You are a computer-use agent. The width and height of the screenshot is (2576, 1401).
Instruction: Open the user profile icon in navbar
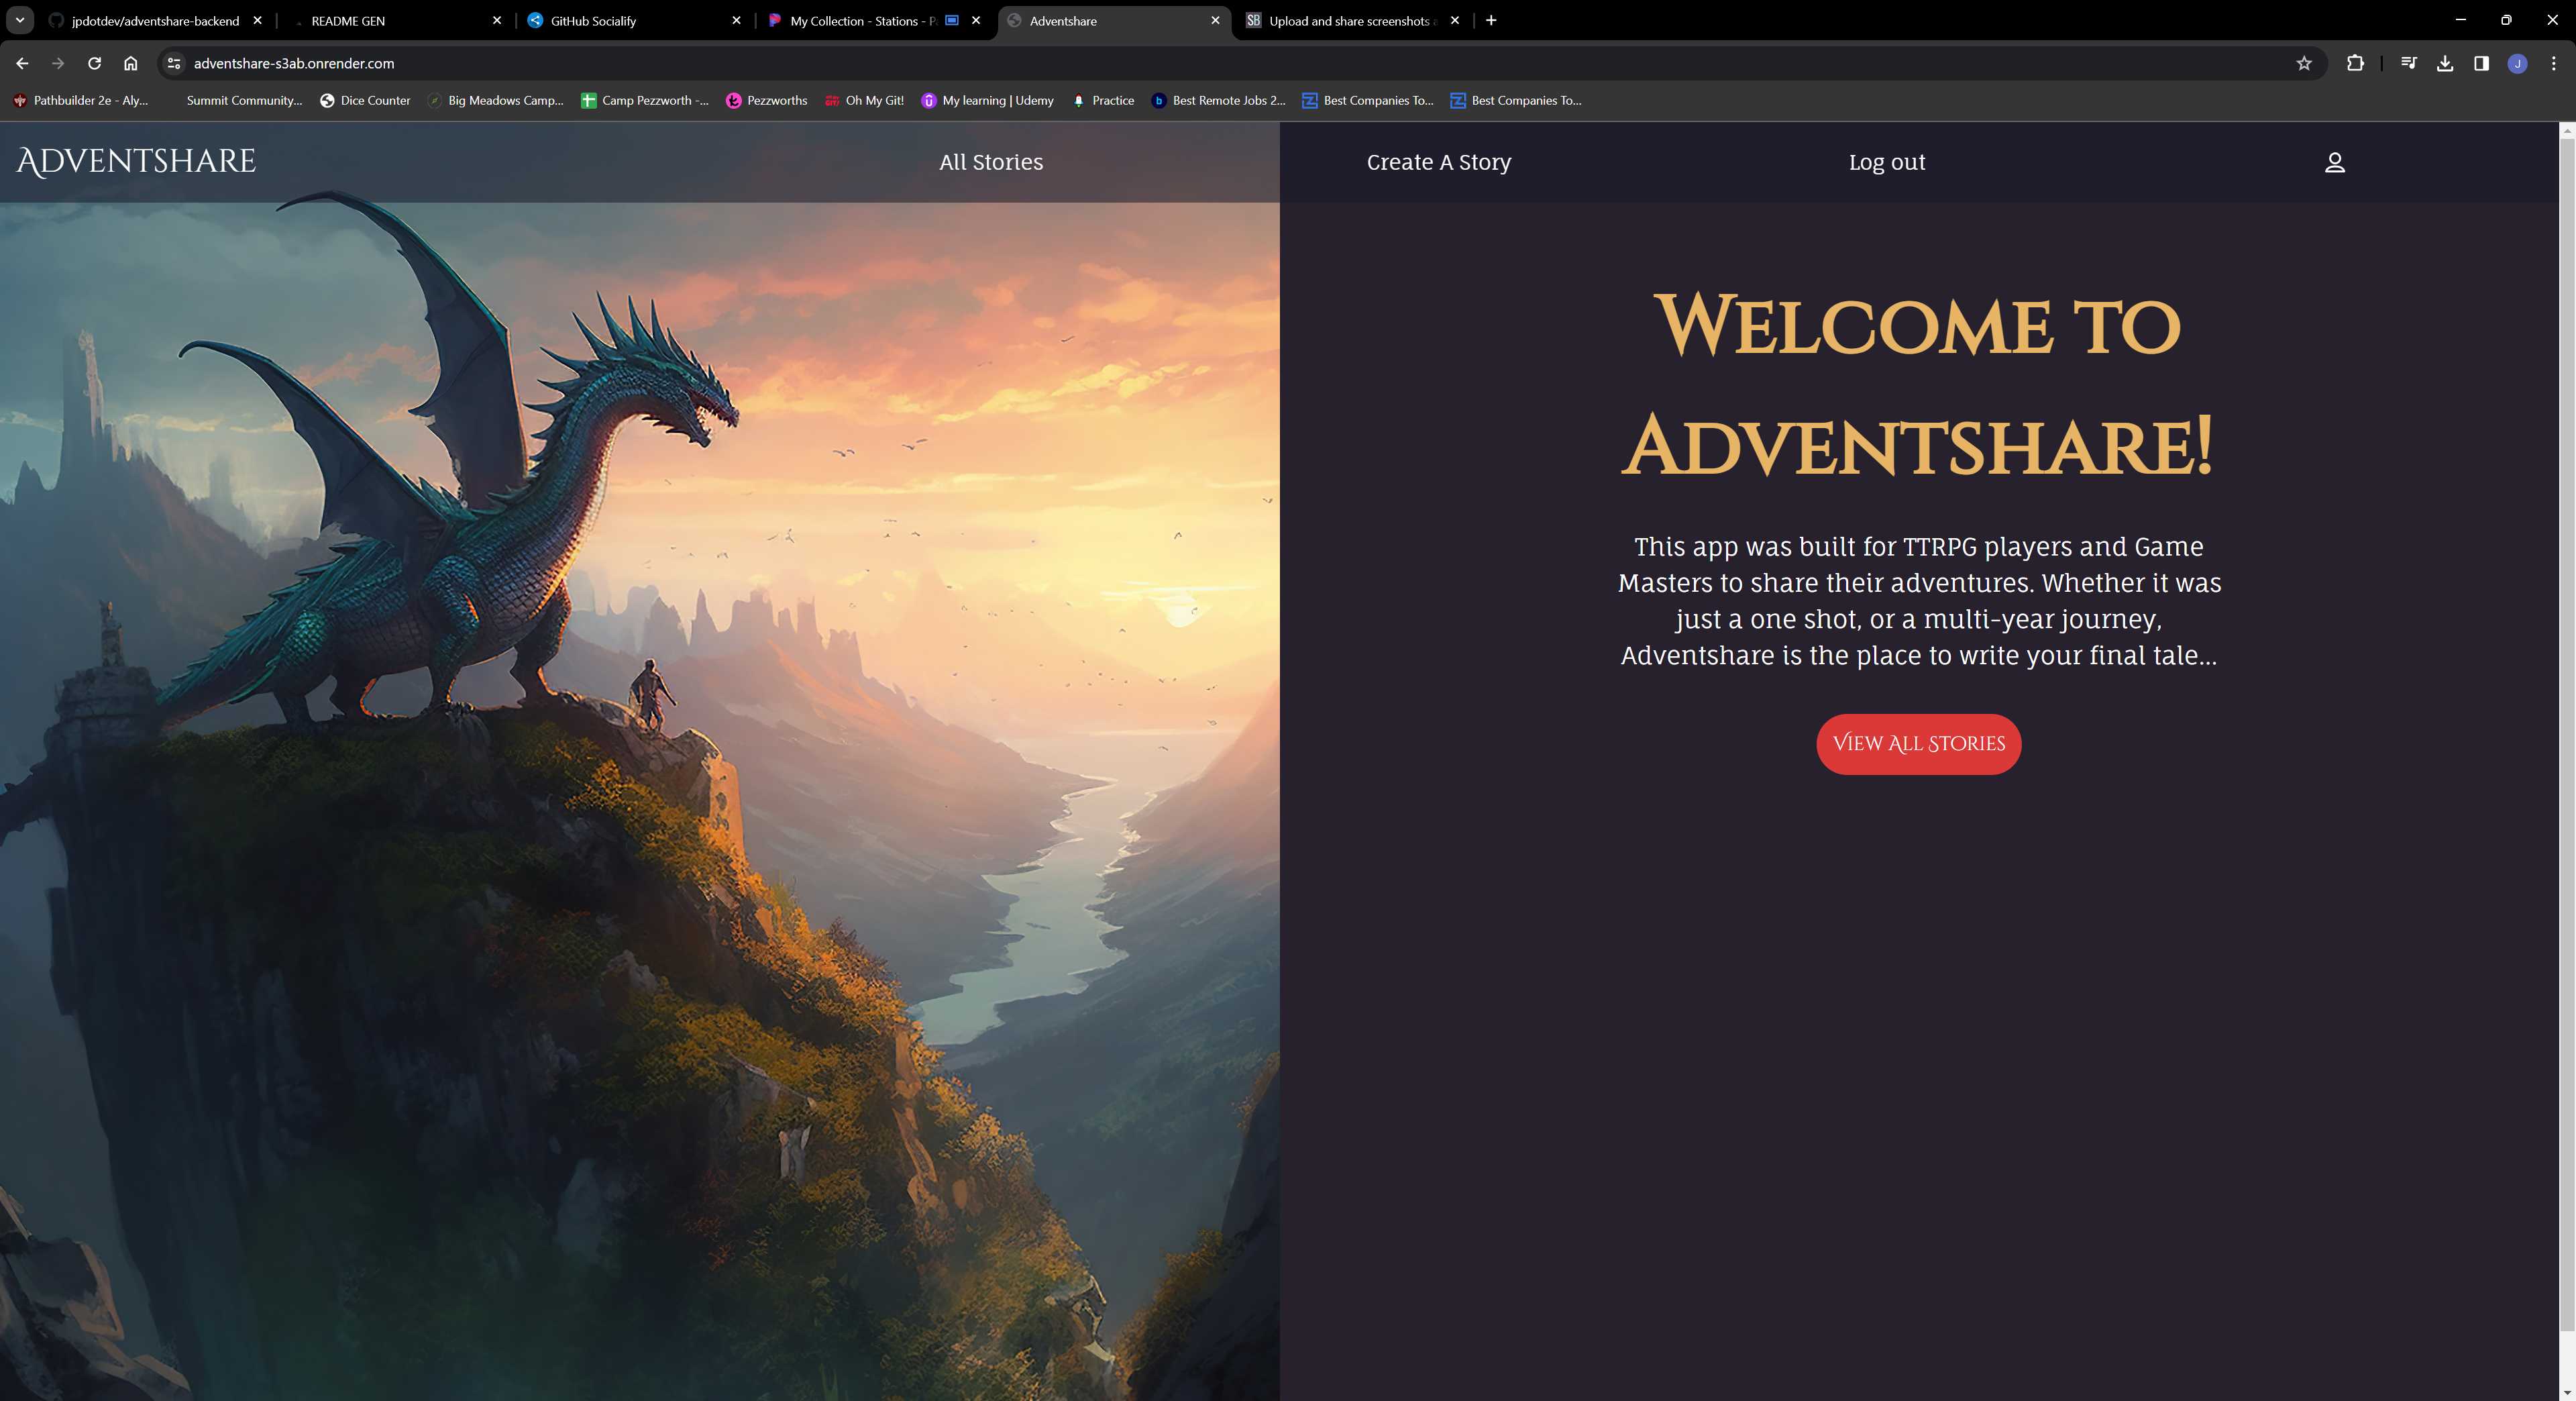click(x=2334, y=162)
